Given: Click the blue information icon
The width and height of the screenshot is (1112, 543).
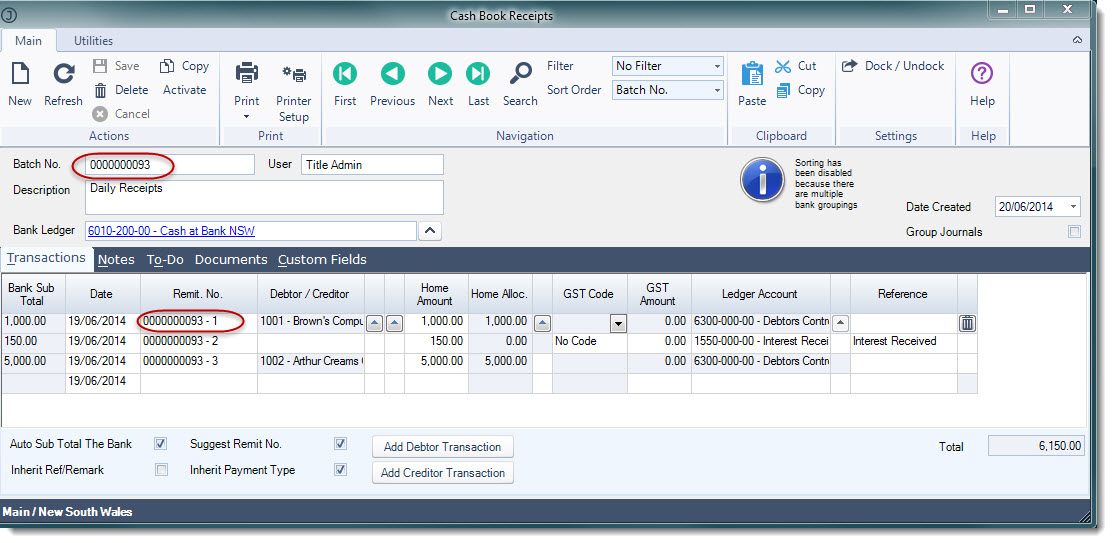Looking at the screenshot, I should pyautogui.click(x=762, y=180).
